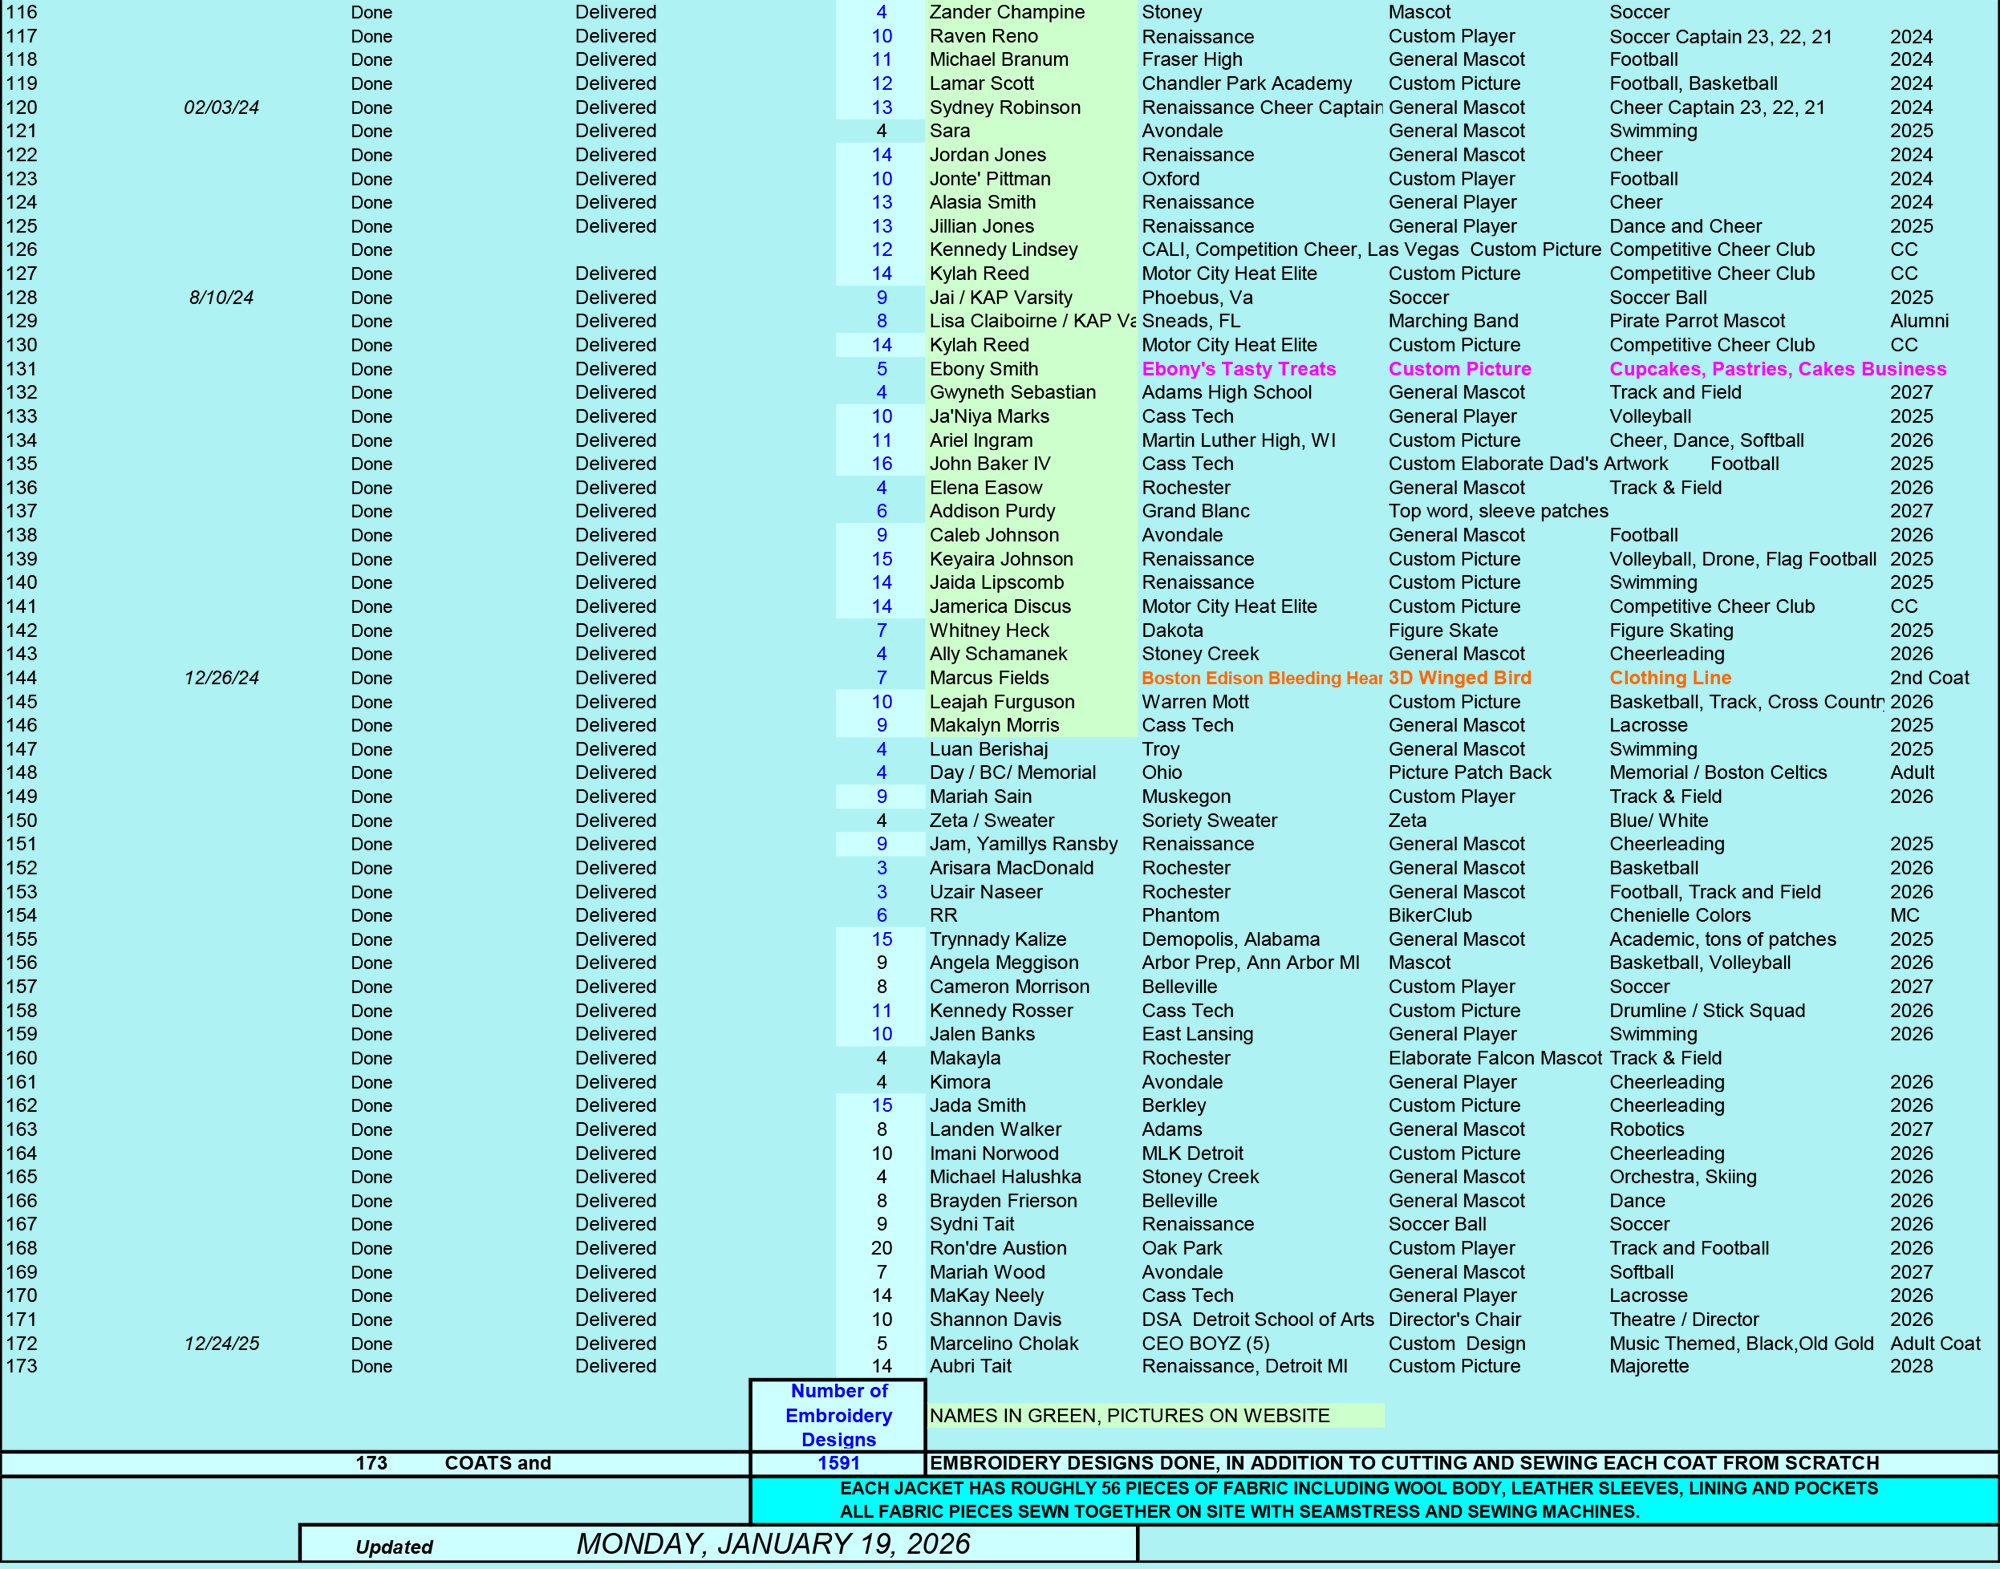Screen dimensions: 2000x1569
Task: Click the Clothing Line orange text
Action: point(1669,678)
